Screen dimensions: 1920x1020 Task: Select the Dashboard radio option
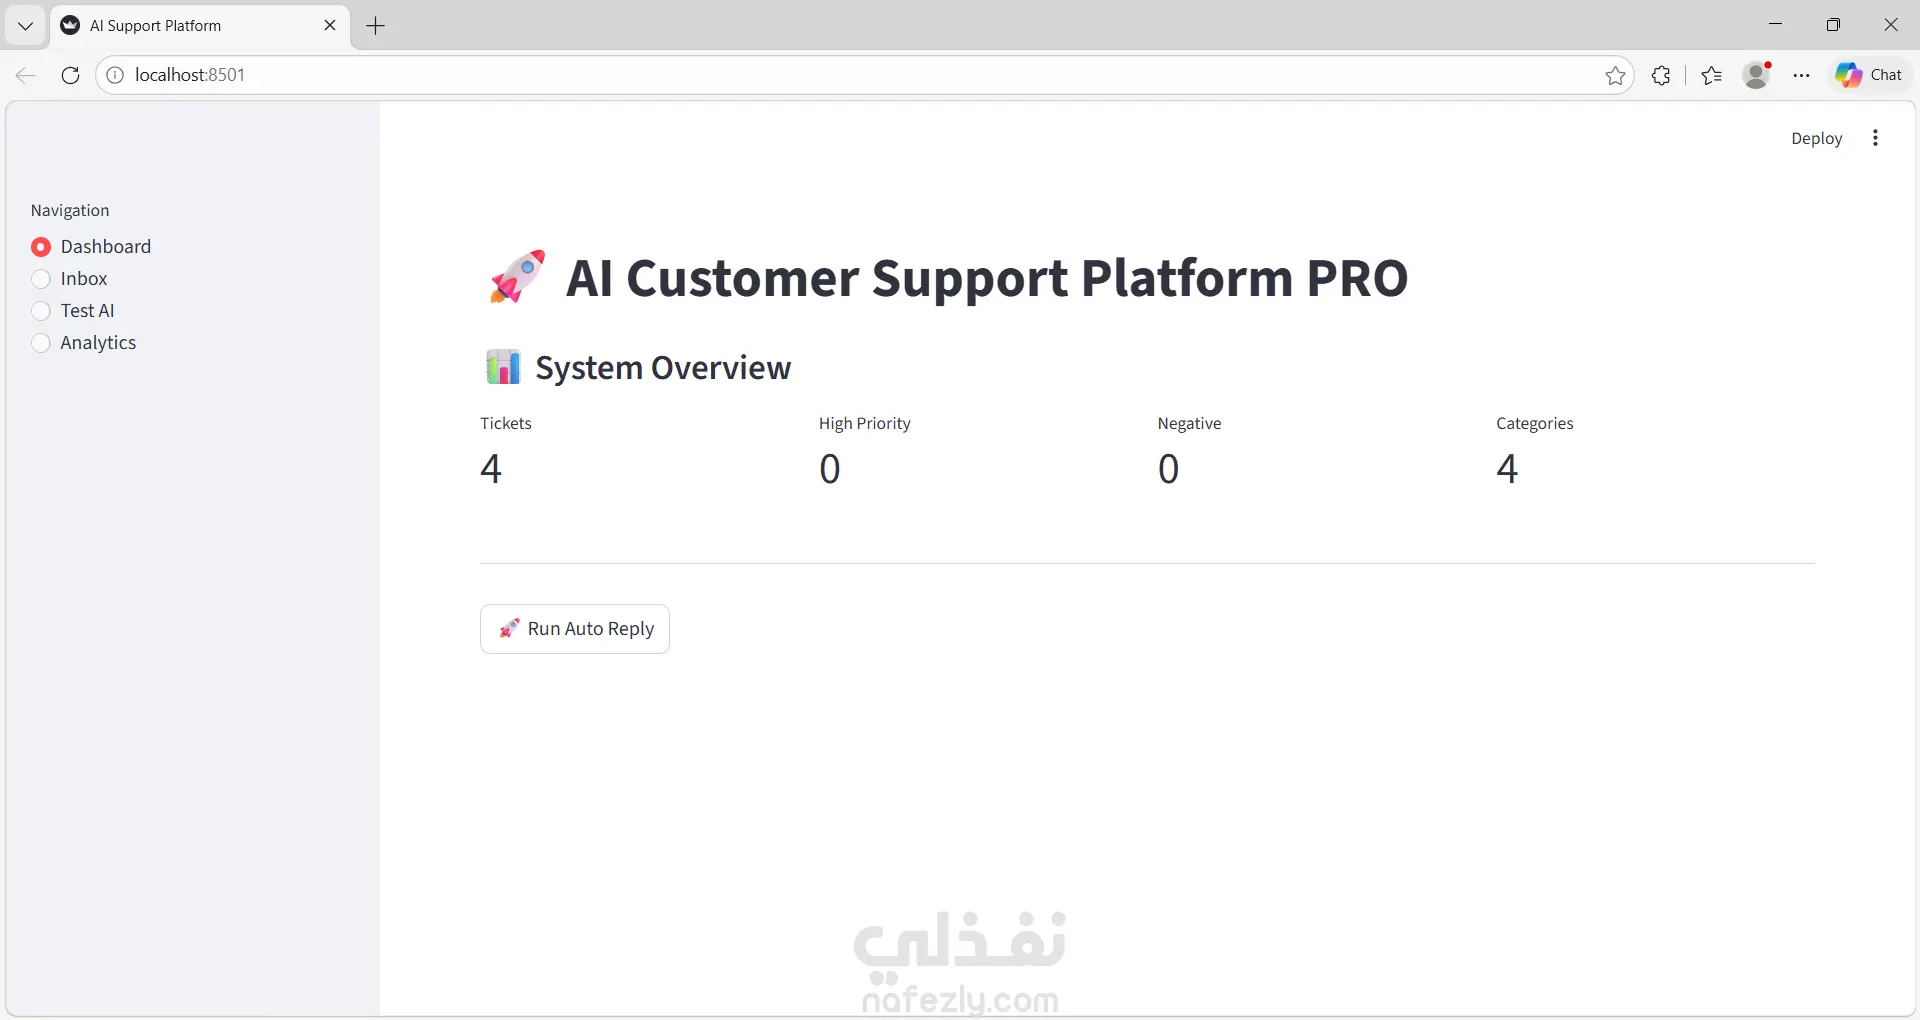[x=41, y=247]
